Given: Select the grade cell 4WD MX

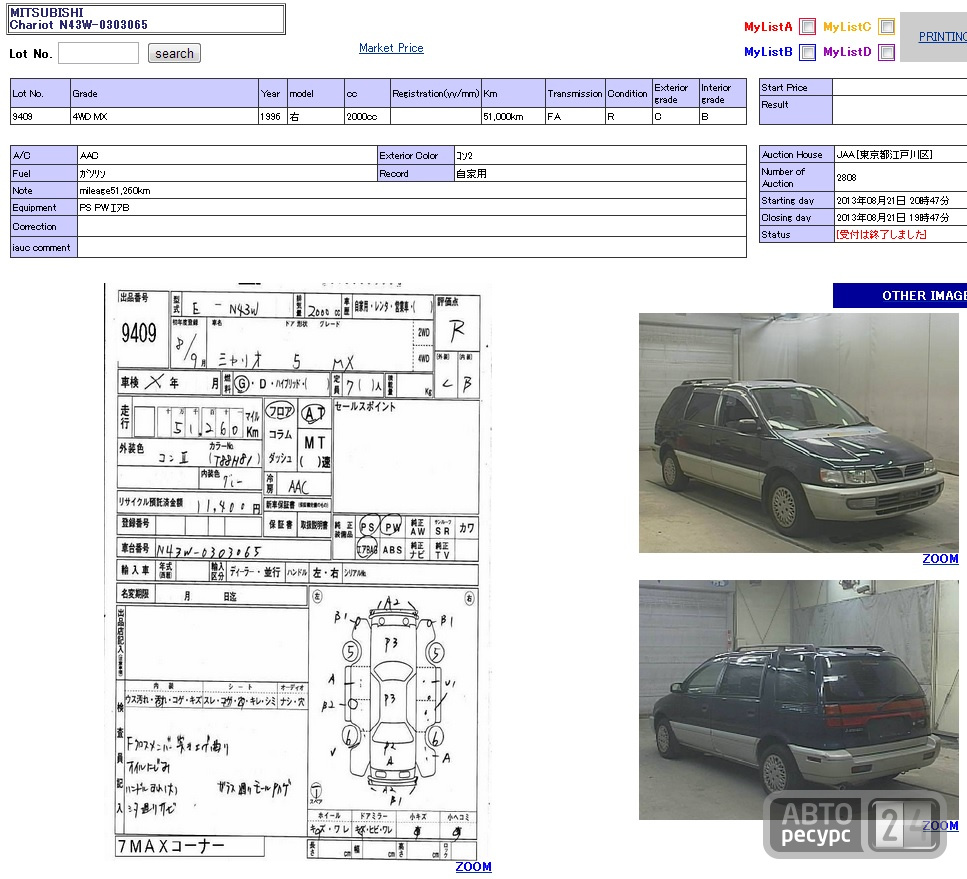Looking at the screenshot, I should click(x=164, y=117).
